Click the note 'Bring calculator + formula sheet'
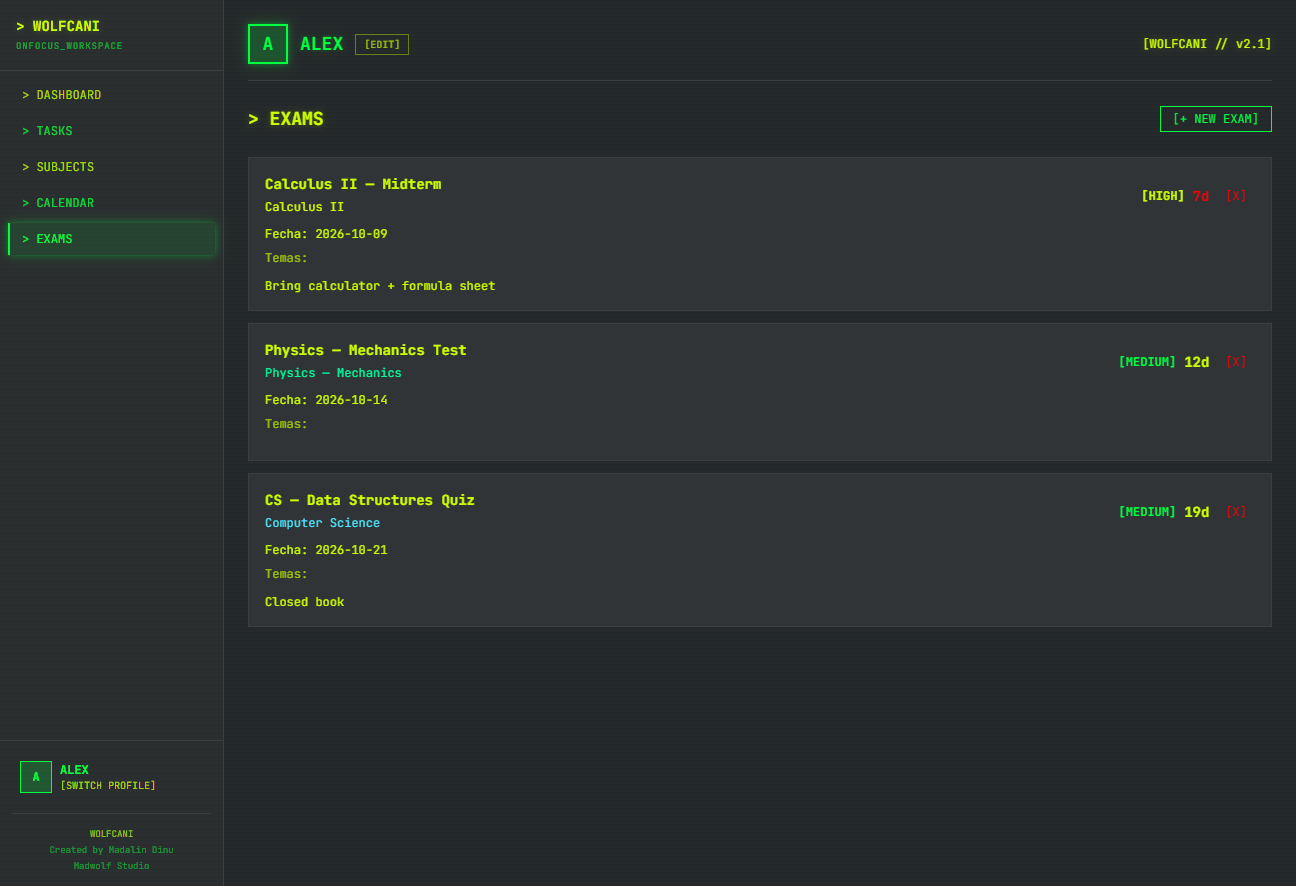Image resolution: width=1296 pixels, height=886 pixels. (380, 286)
